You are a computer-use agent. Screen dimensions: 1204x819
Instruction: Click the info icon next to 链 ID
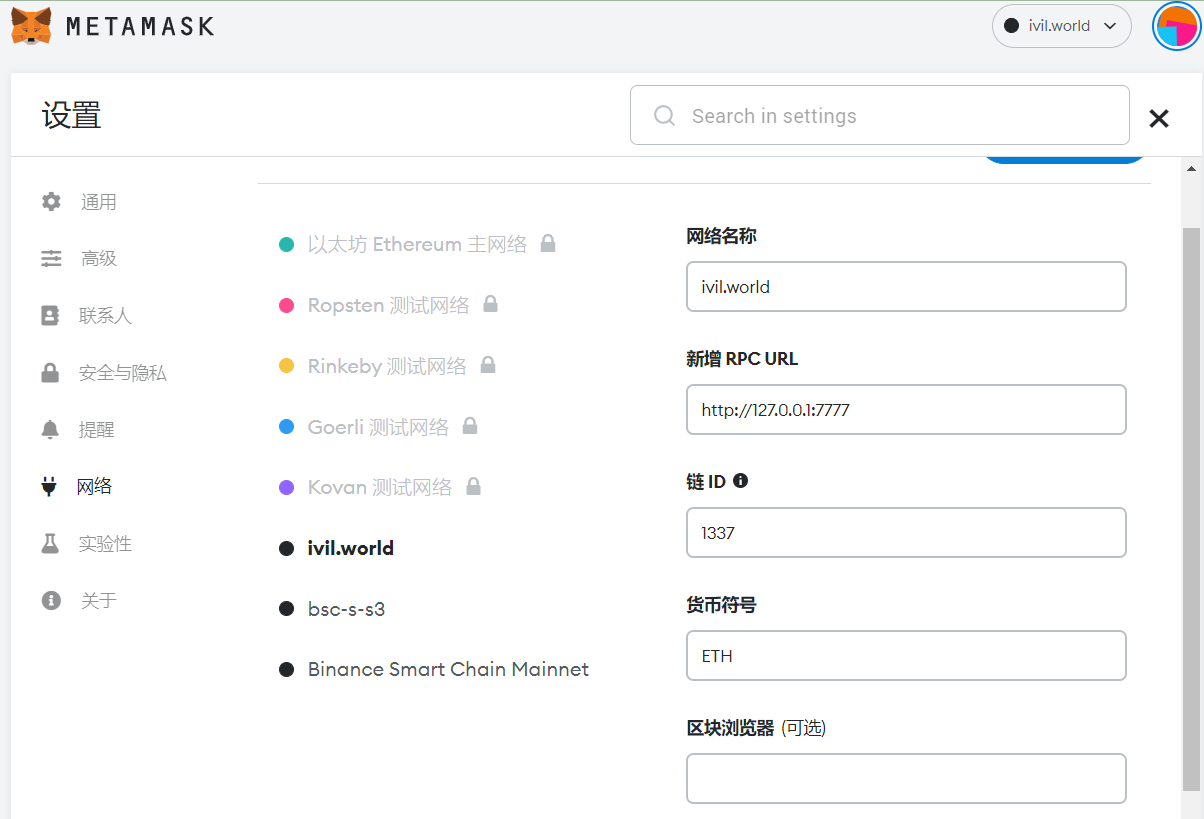click(x=741, y=481)
